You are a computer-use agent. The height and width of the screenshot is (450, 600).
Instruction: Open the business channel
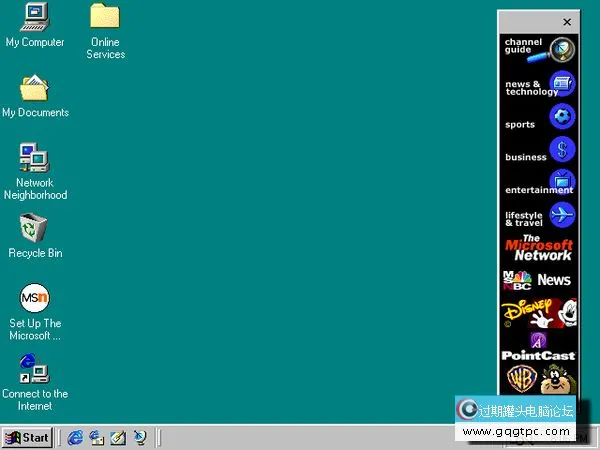[x=539, y=150]
